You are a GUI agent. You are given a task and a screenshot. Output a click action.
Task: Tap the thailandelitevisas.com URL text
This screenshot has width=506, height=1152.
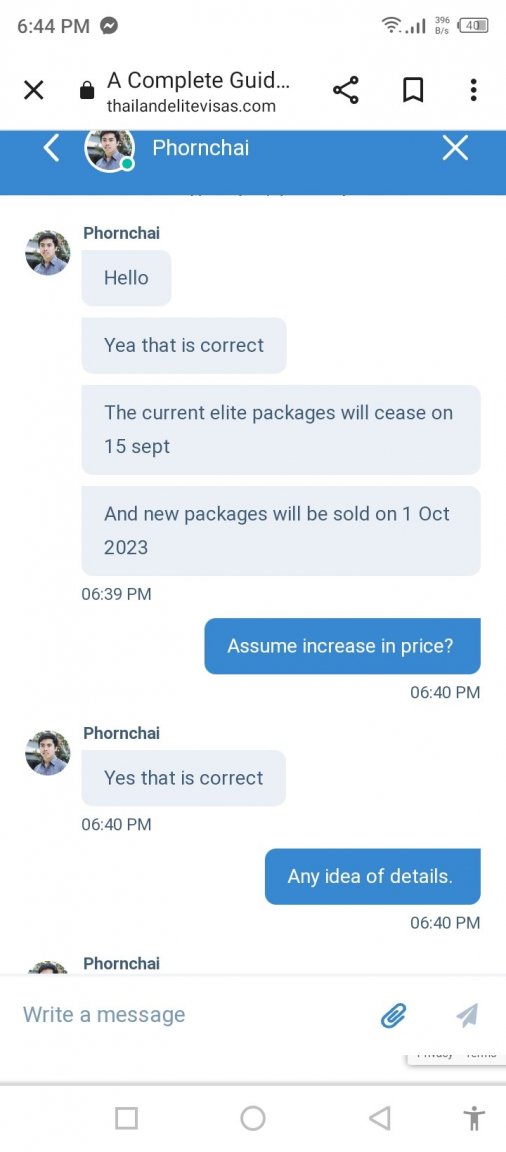pos(191,107)
